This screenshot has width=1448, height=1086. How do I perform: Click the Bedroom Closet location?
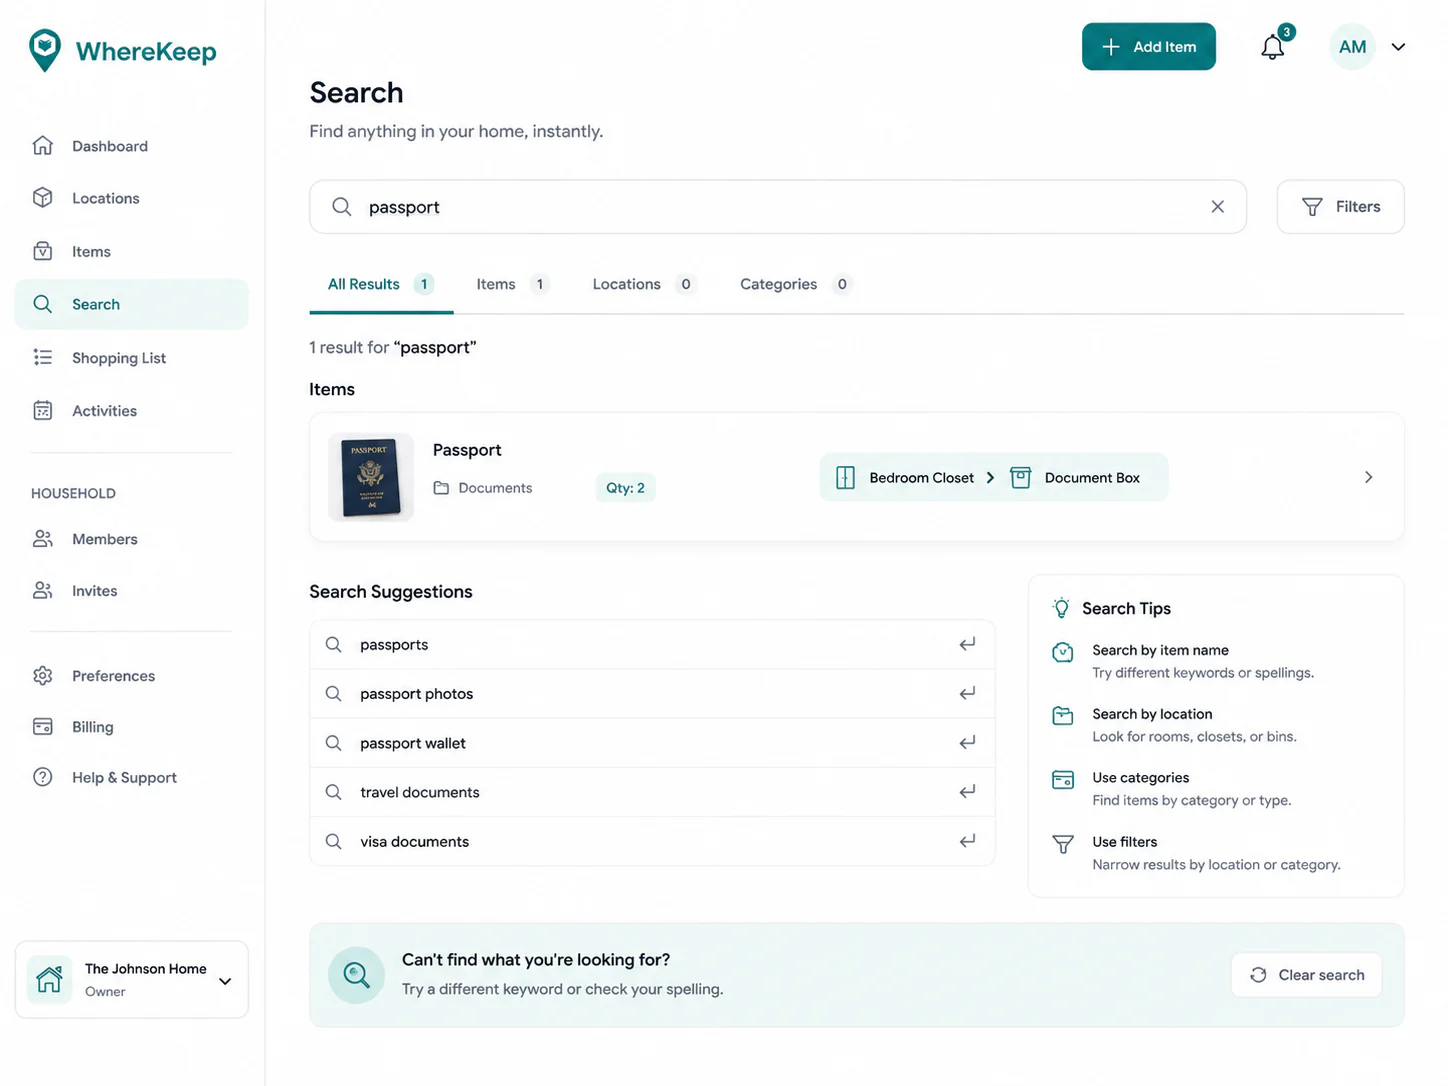pos(921,478)
